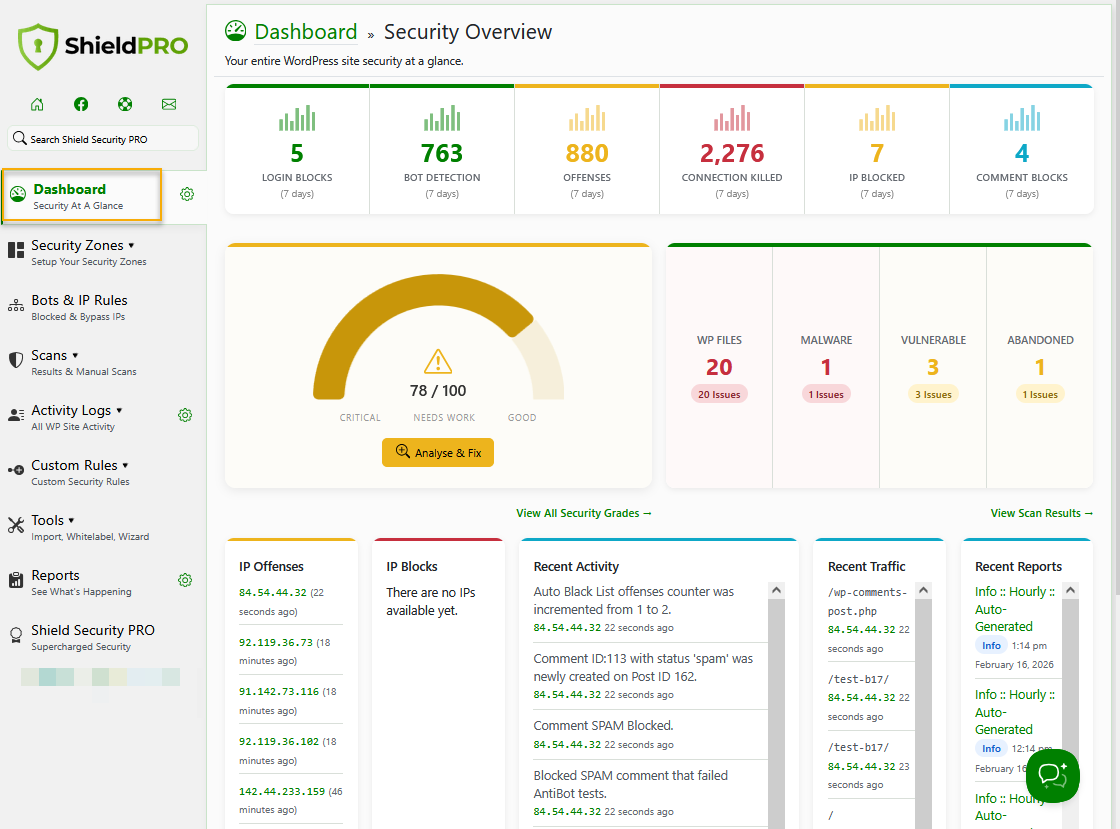Image resolution: width=1120 pixels, height=829 pixels.
Task: Click the Login Blocks chart icon
Action: [297, 119]
